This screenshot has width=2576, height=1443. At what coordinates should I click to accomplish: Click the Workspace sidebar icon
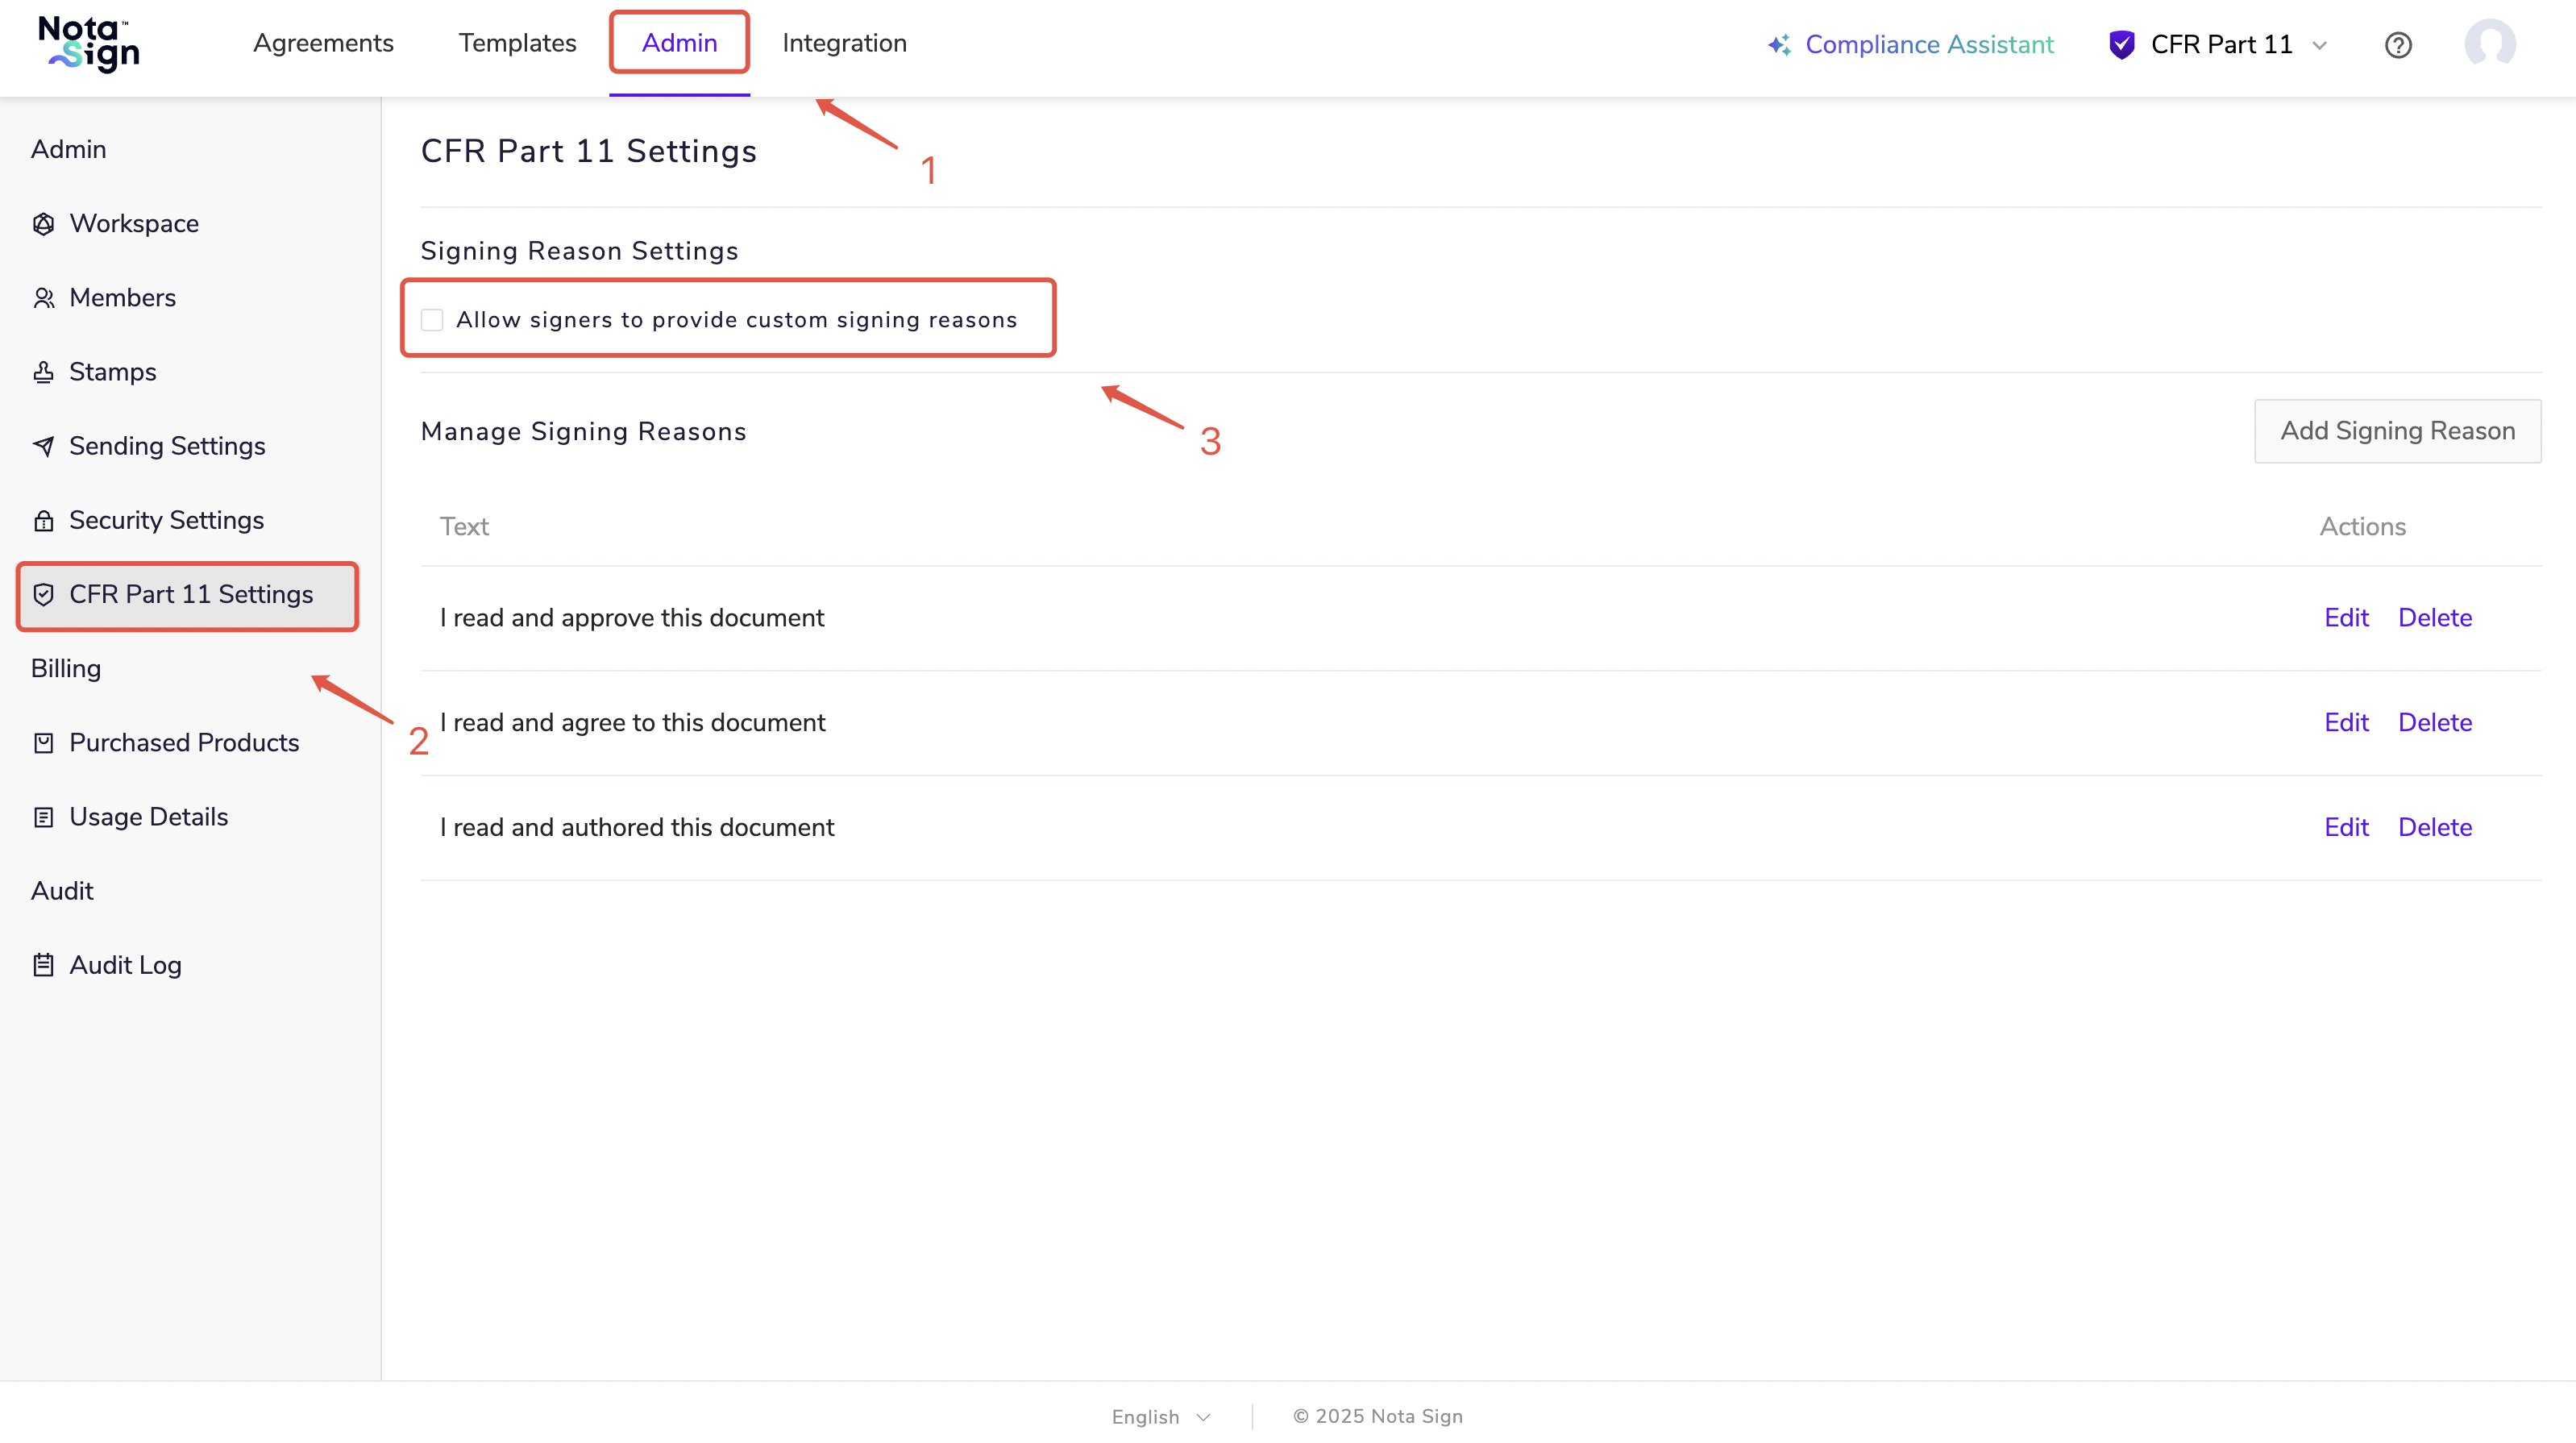point(43,224)
